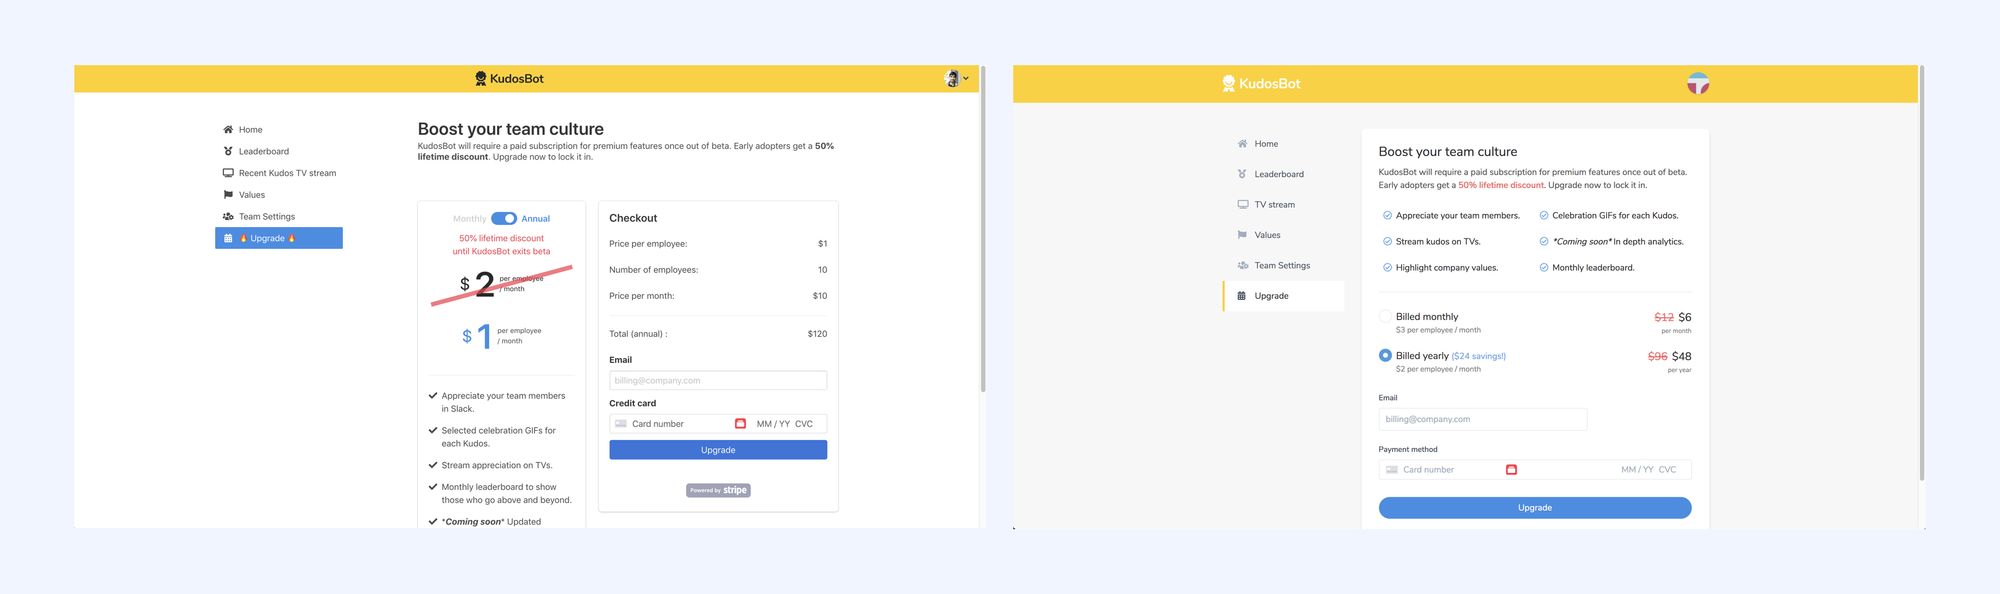
Task: Click the red icon in the left Card number field
Action: click(740, 424)
